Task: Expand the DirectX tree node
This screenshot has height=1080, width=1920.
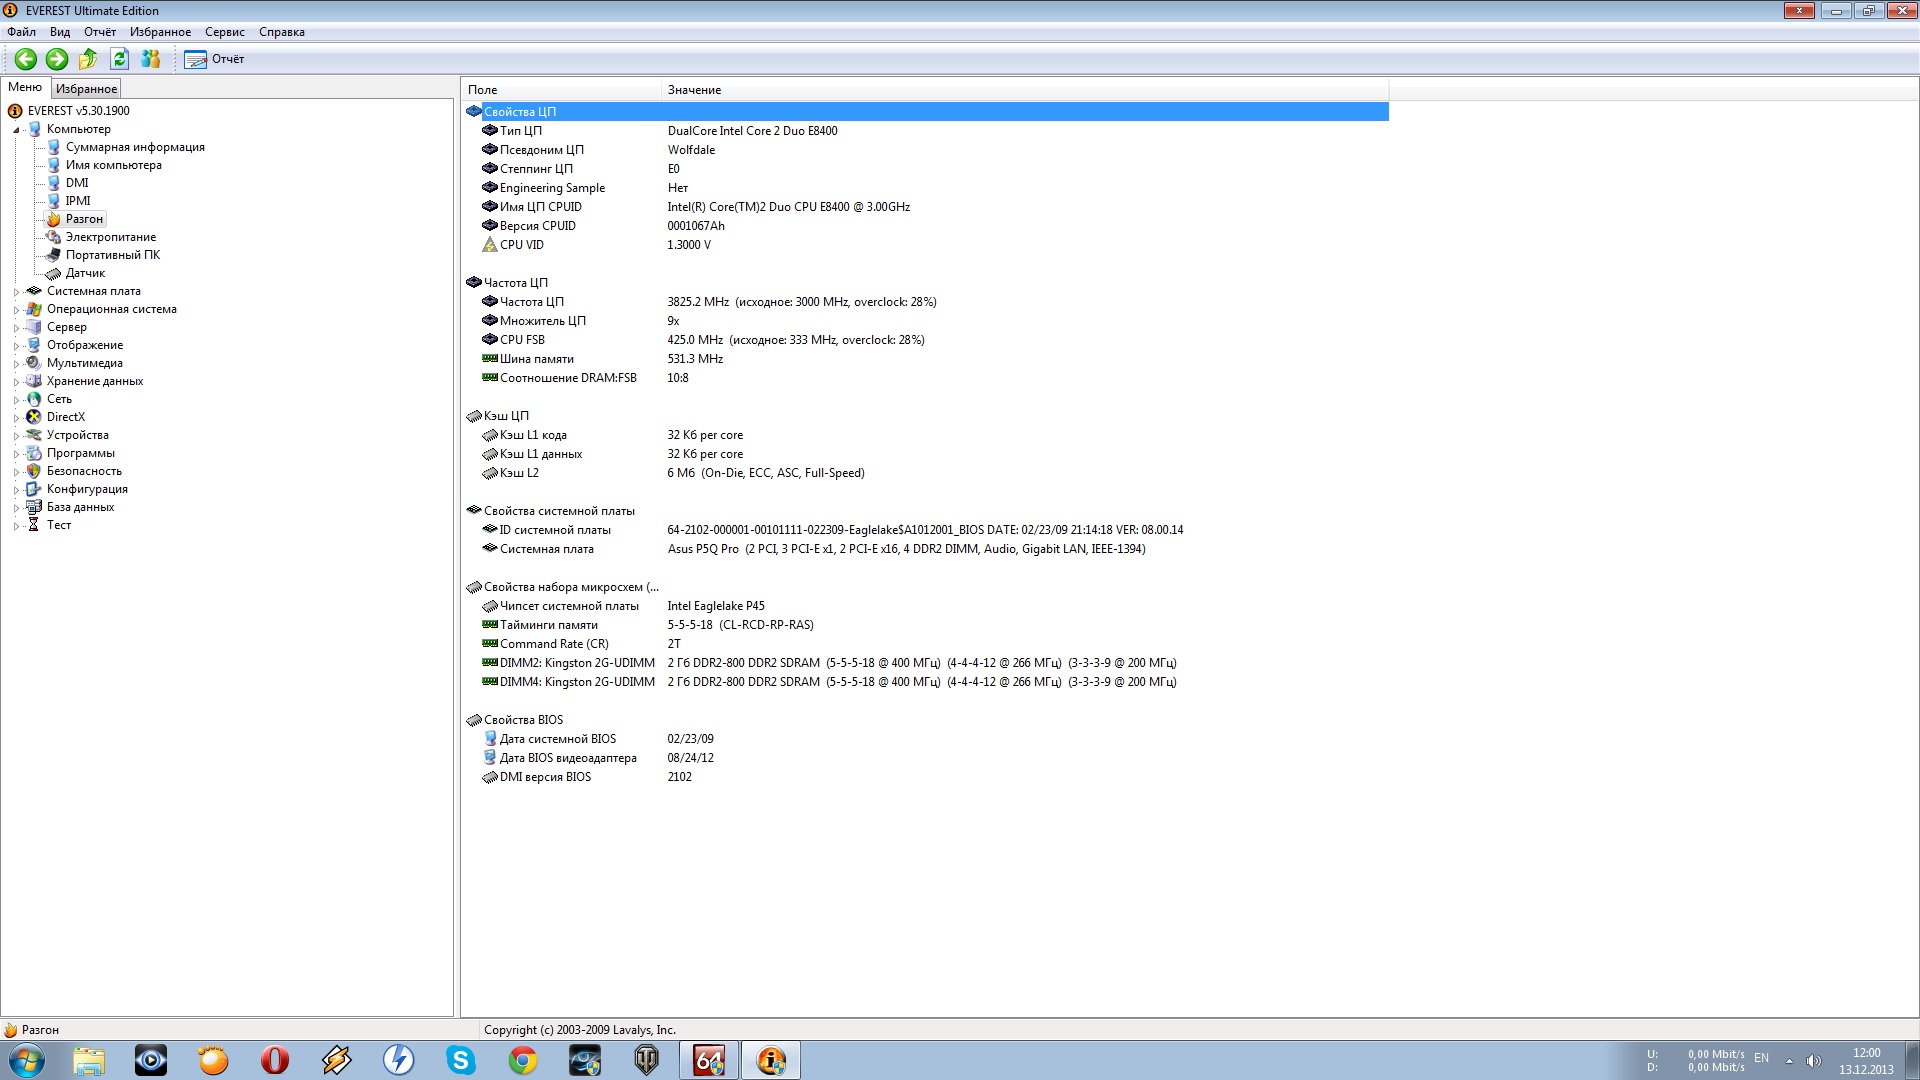Action: click(16, 418)
